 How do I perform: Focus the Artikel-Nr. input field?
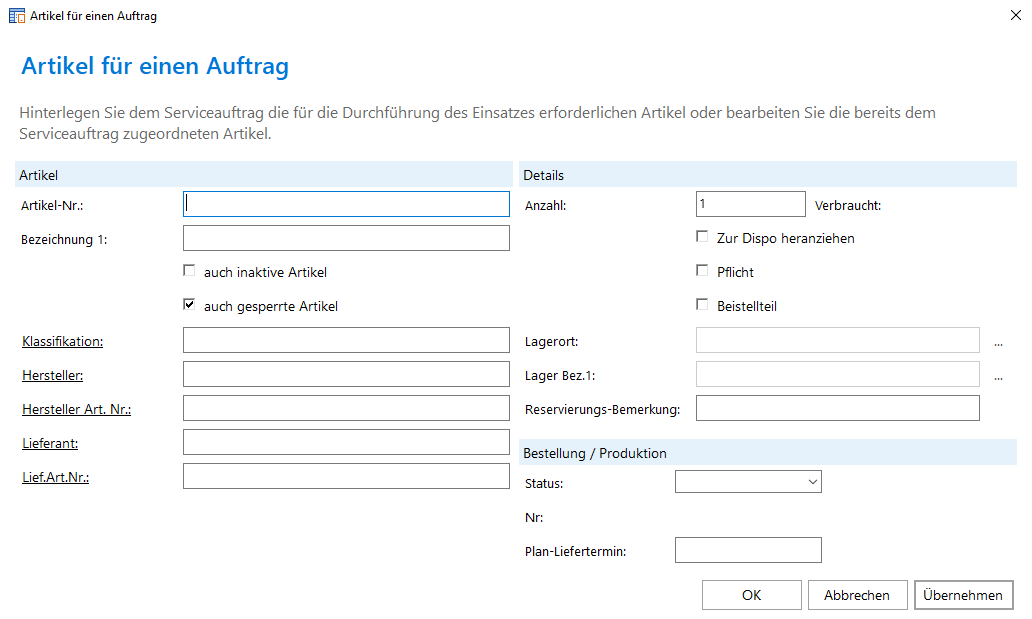tap(346, 204)
